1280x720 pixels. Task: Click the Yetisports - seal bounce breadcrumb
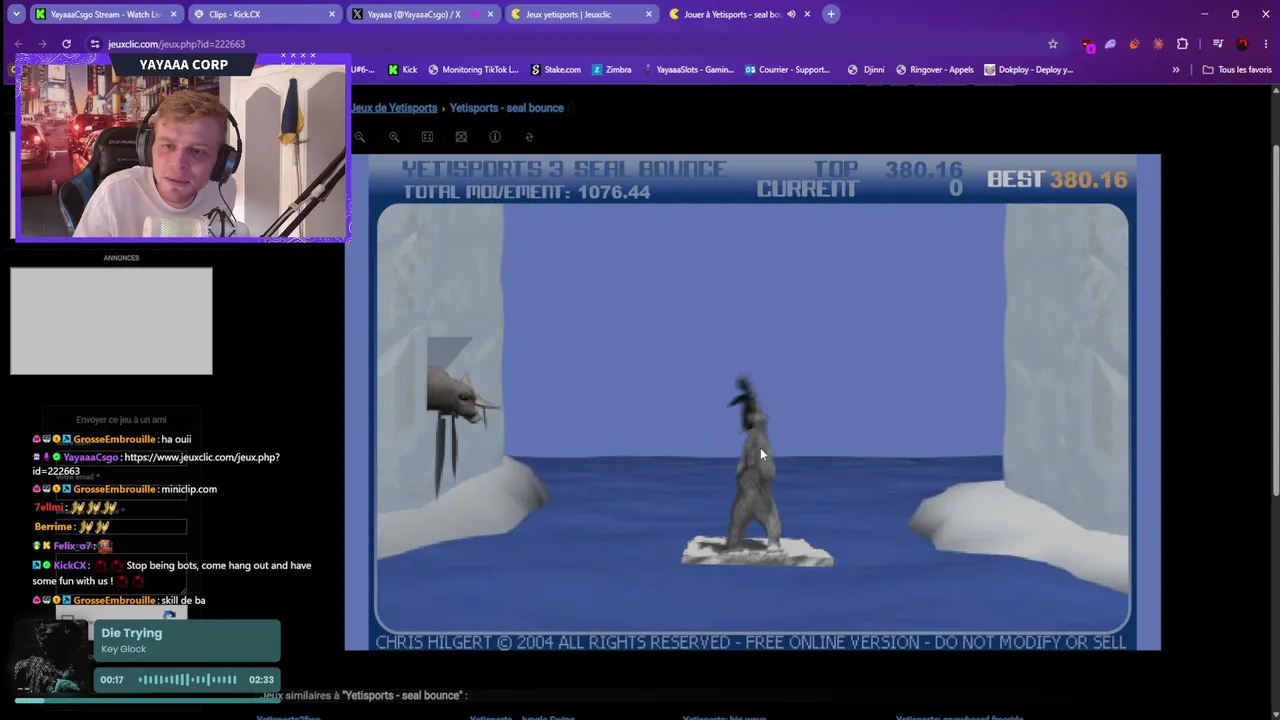(507, 108)
